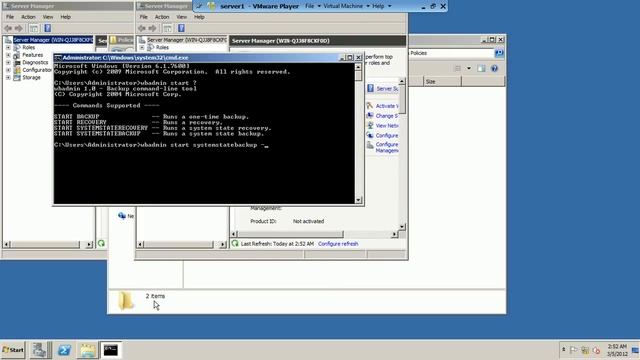This screenshot has height=360, width=640.
Task: Click the taskbar clock showing 2:52 AM
Action: (617, 350)
